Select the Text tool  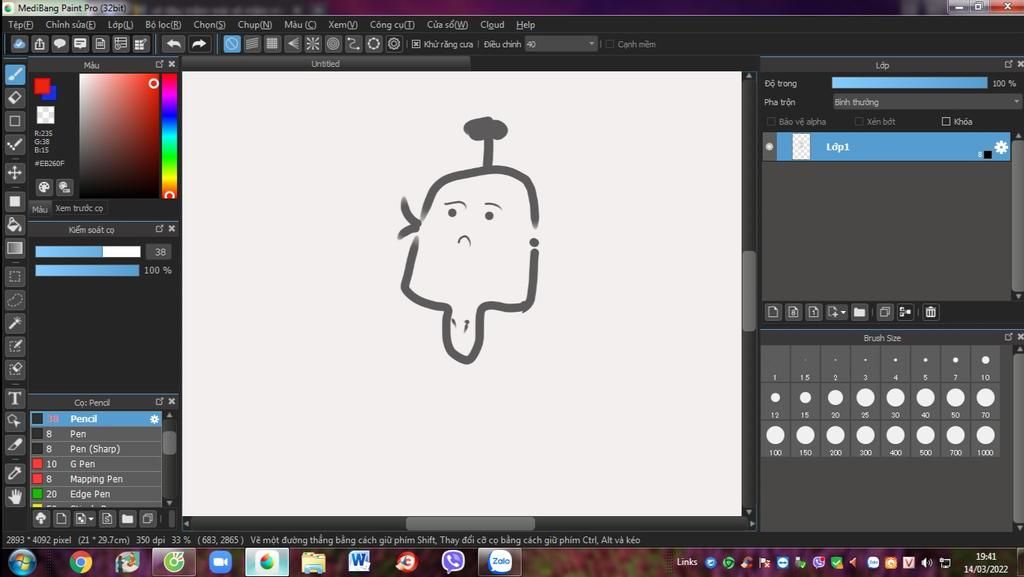pos(15,398)
